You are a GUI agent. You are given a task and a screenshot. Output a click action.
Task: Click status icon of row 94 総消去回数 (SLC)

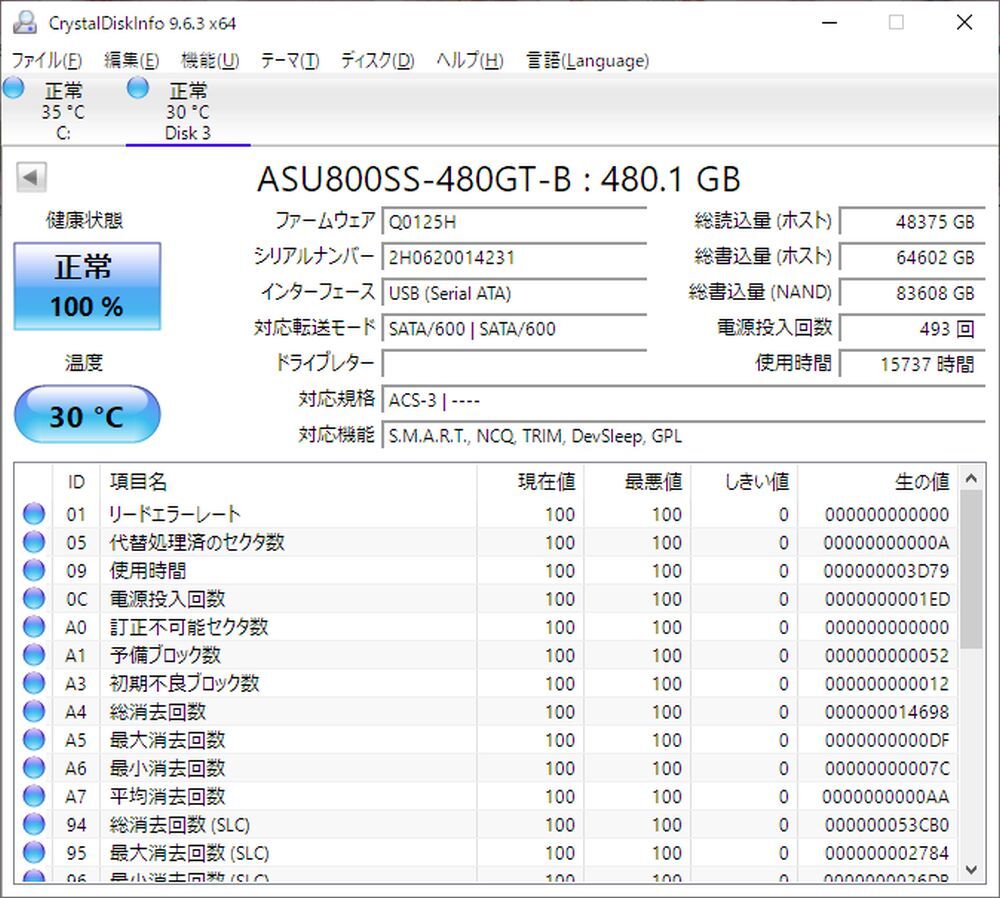click(34, 824)
